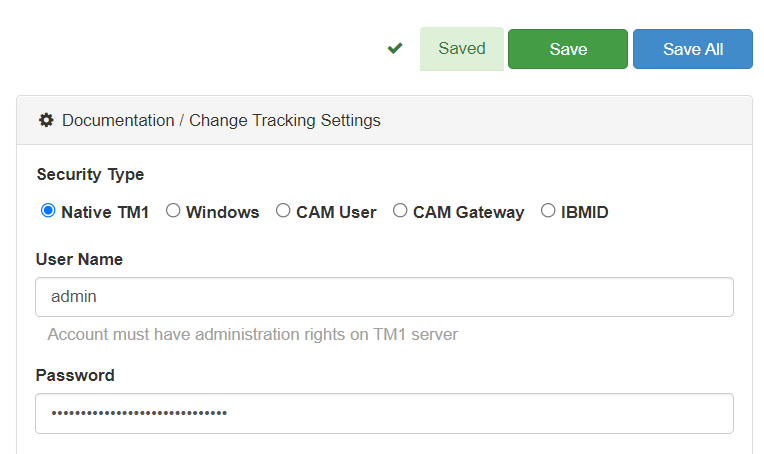Viewport: 764px width, 454px height.
Task: Click into the masked Password field
Action: tap(384, 413)
